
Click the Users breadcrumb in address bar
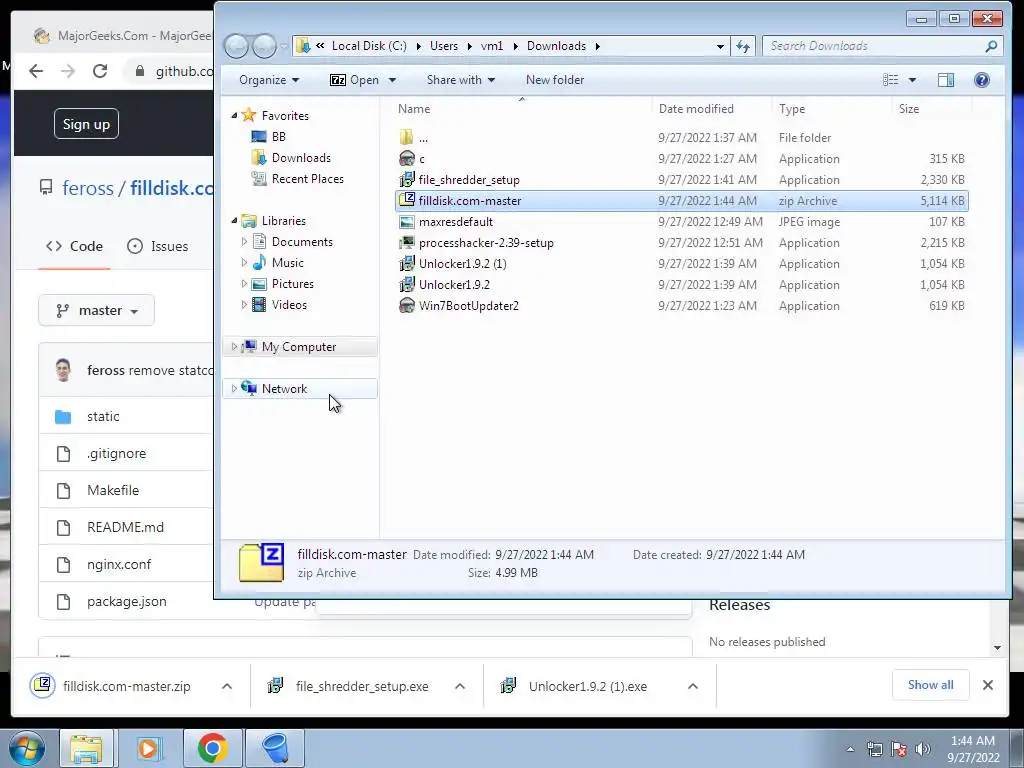coord(443,46)
